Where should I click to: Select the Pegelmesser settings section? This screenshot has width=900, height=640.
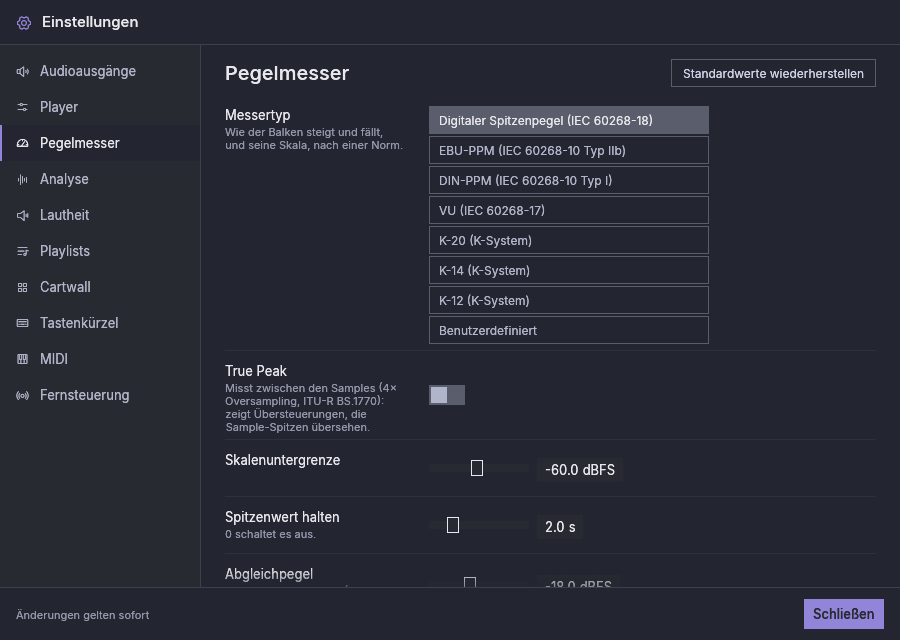(x=100, y=143)
